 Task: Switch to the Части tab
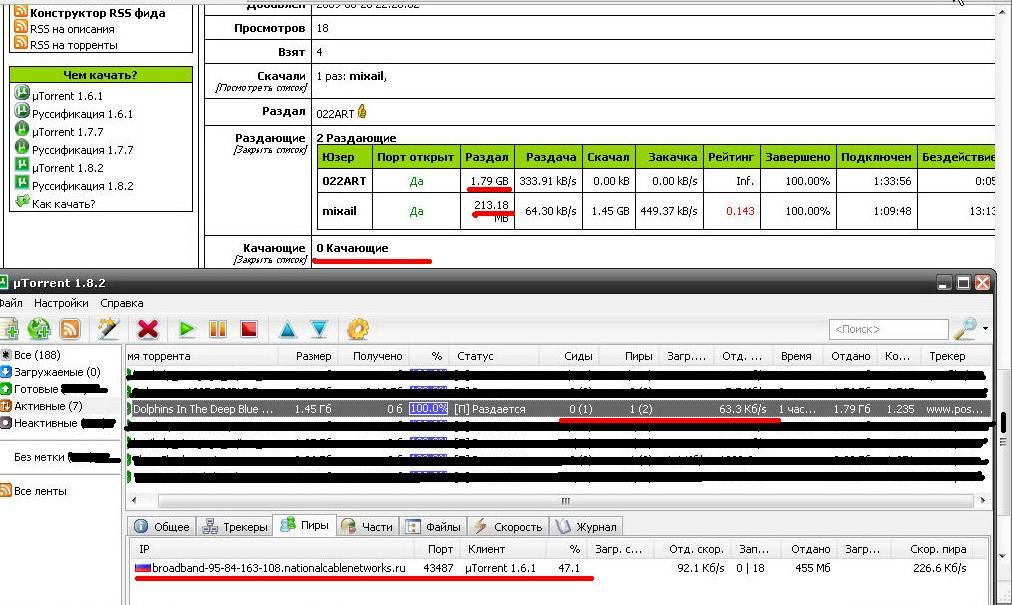368,526
